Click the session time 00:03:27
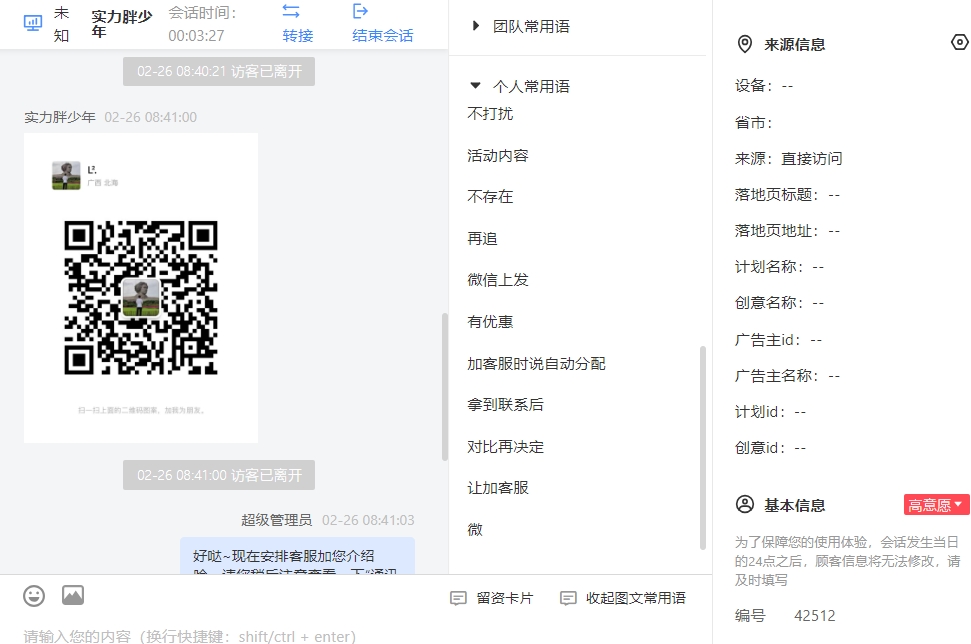This screenshot has width=971, height=644. coord(196,35)
